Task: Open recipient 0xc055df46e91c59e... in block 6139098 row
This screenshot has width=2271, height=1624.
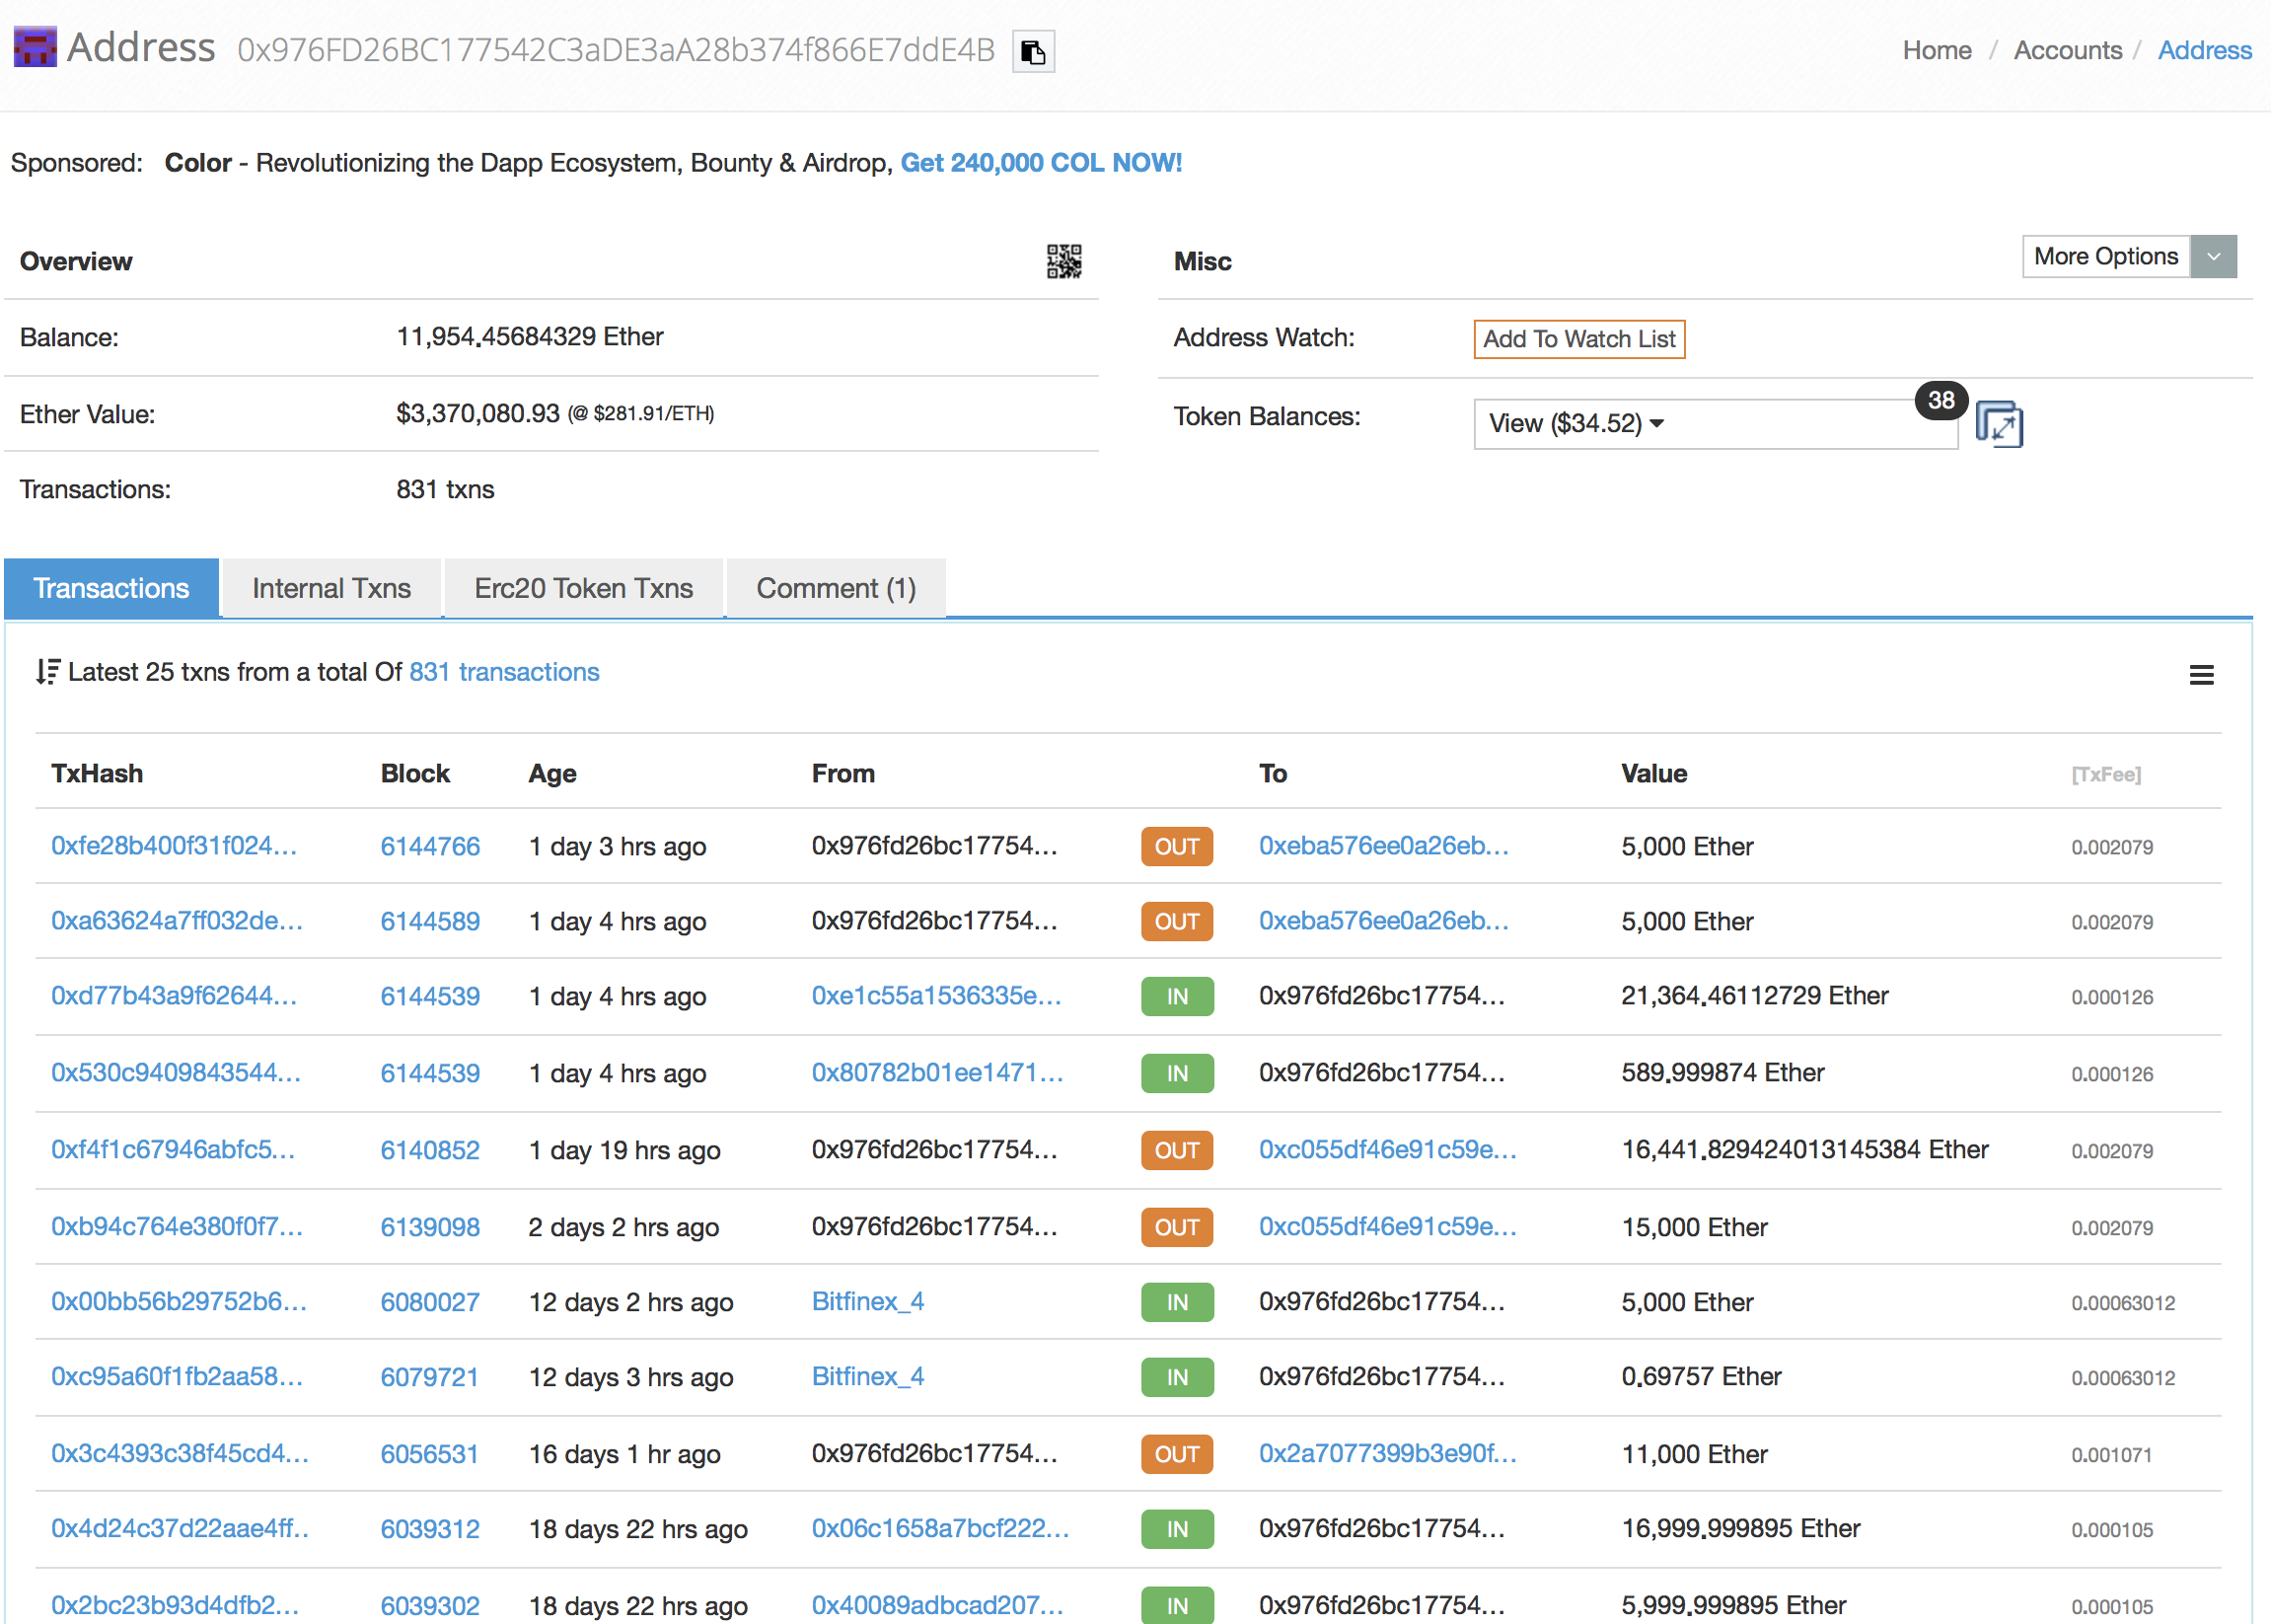Action: (x=1388, y=1227)
